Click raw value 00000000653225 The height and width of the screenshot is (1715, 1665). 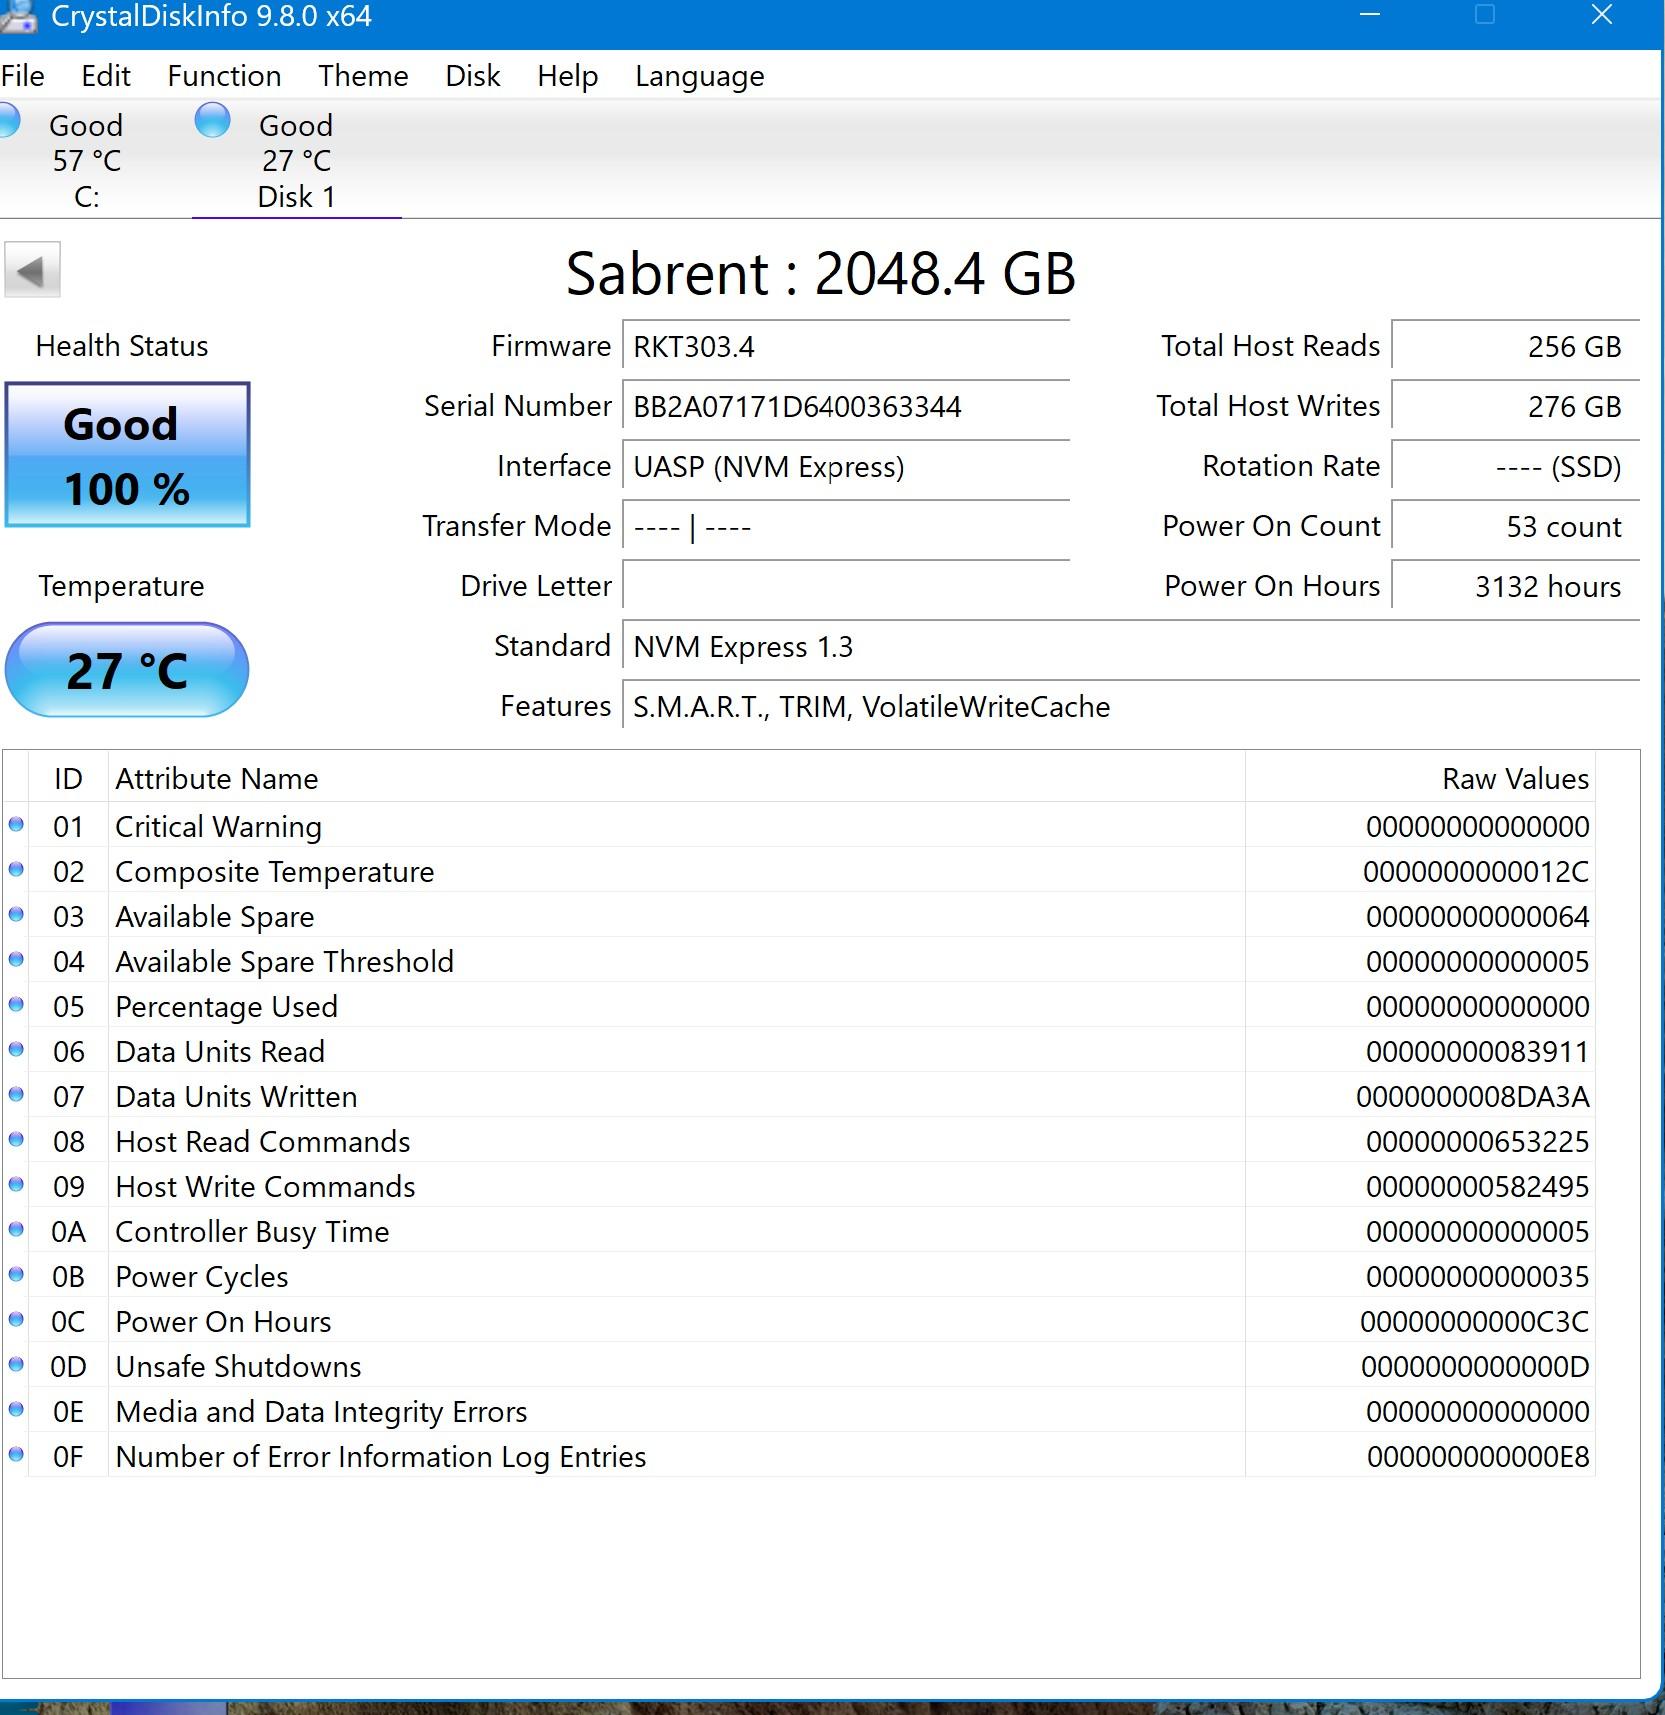pos(1477,1142)
